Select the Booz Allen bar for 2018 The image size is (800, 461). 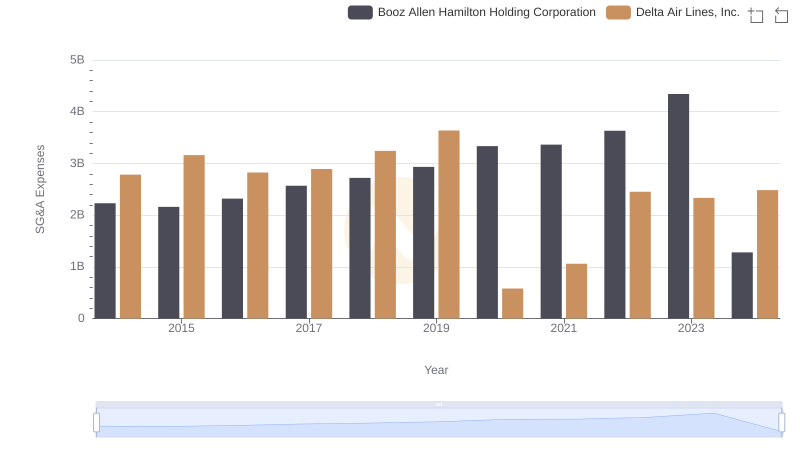click(360, 248)
